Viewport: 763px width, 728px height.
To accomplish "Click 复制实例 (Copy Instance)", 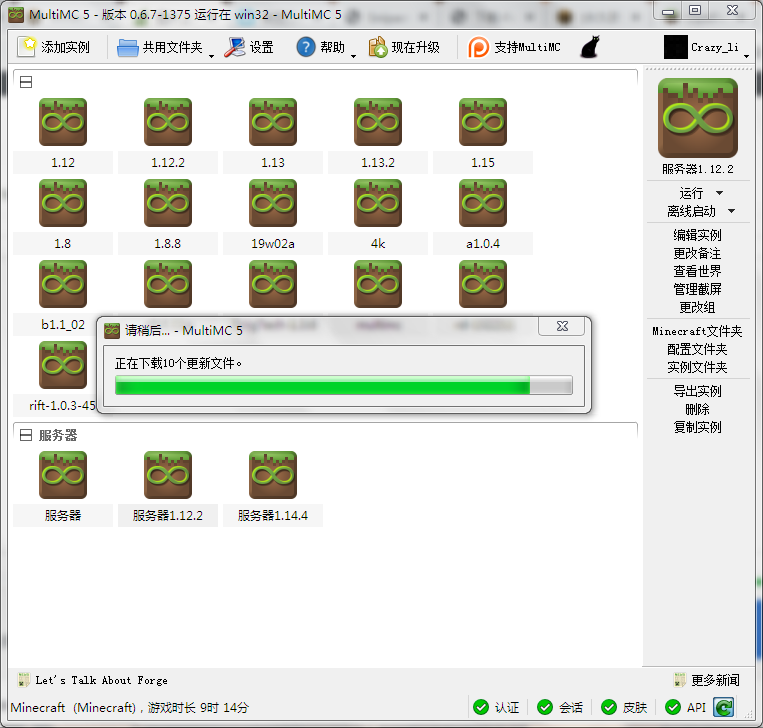I will 697,427.
